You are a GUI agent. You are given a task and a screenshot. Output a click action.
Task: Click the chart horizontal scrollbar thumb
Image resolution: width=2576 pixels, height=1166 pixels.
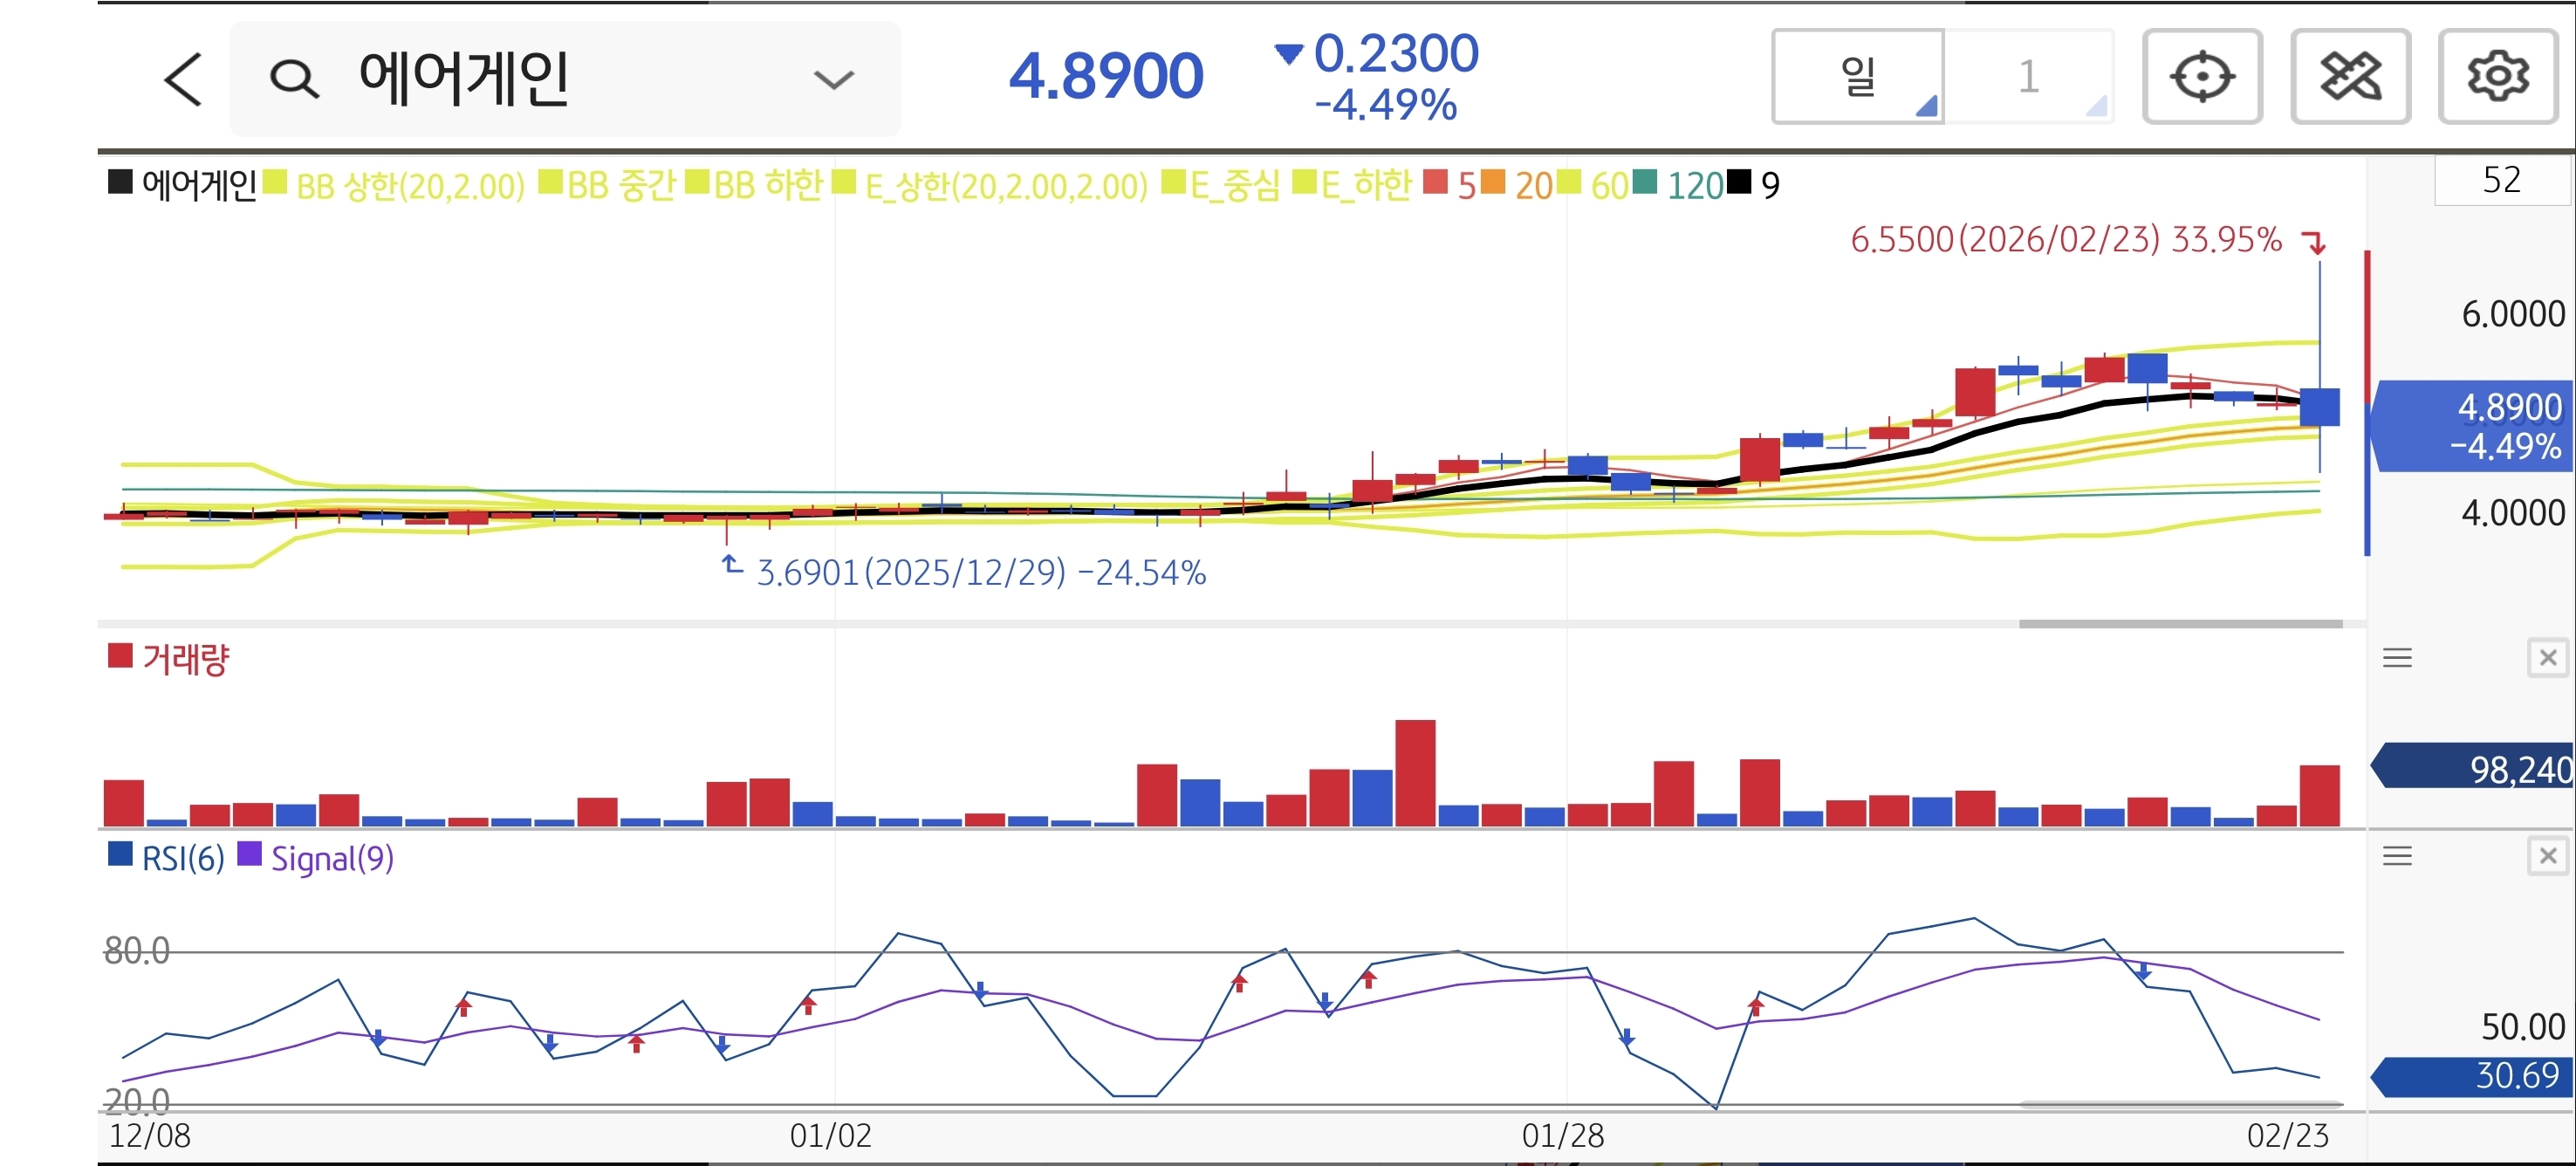pyautogui.click(x=2180, y=624)
